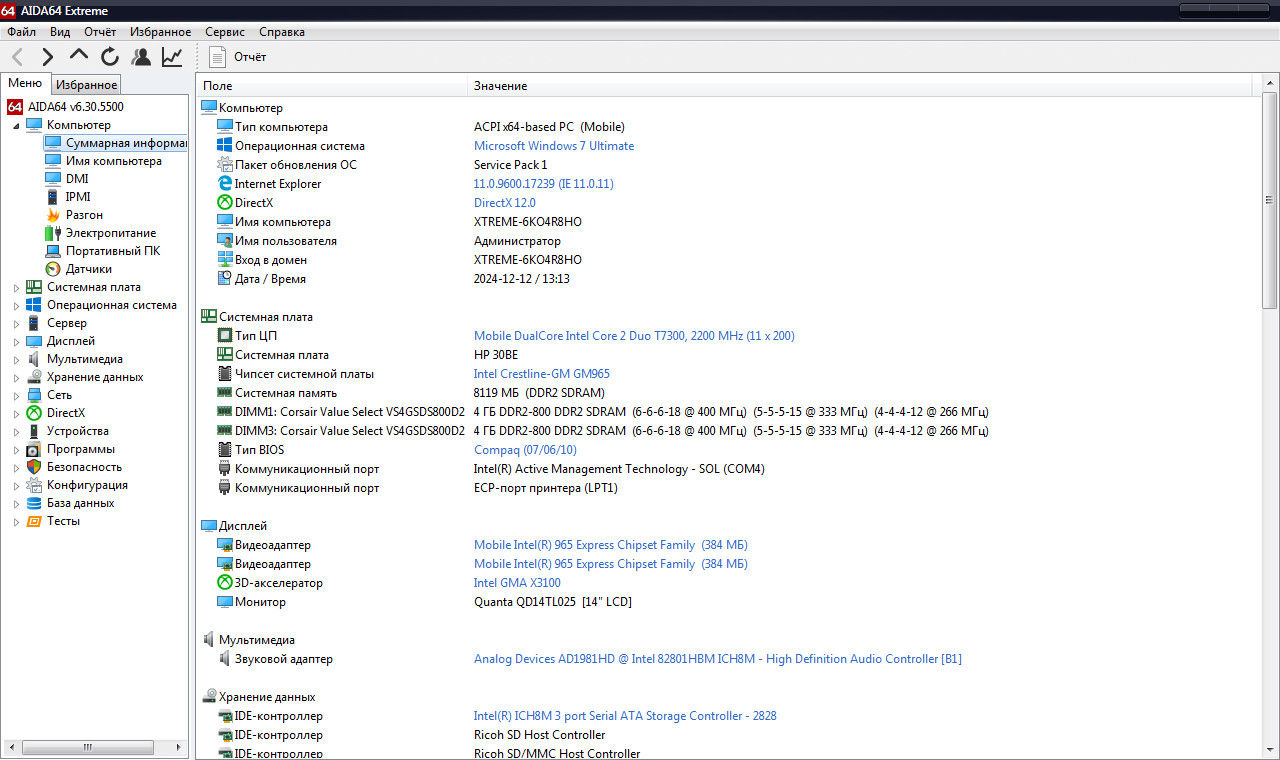Open the Intel GMA X3100 link
The height and width of the screenshot is (760, 1280).
(x=517, y=583)
